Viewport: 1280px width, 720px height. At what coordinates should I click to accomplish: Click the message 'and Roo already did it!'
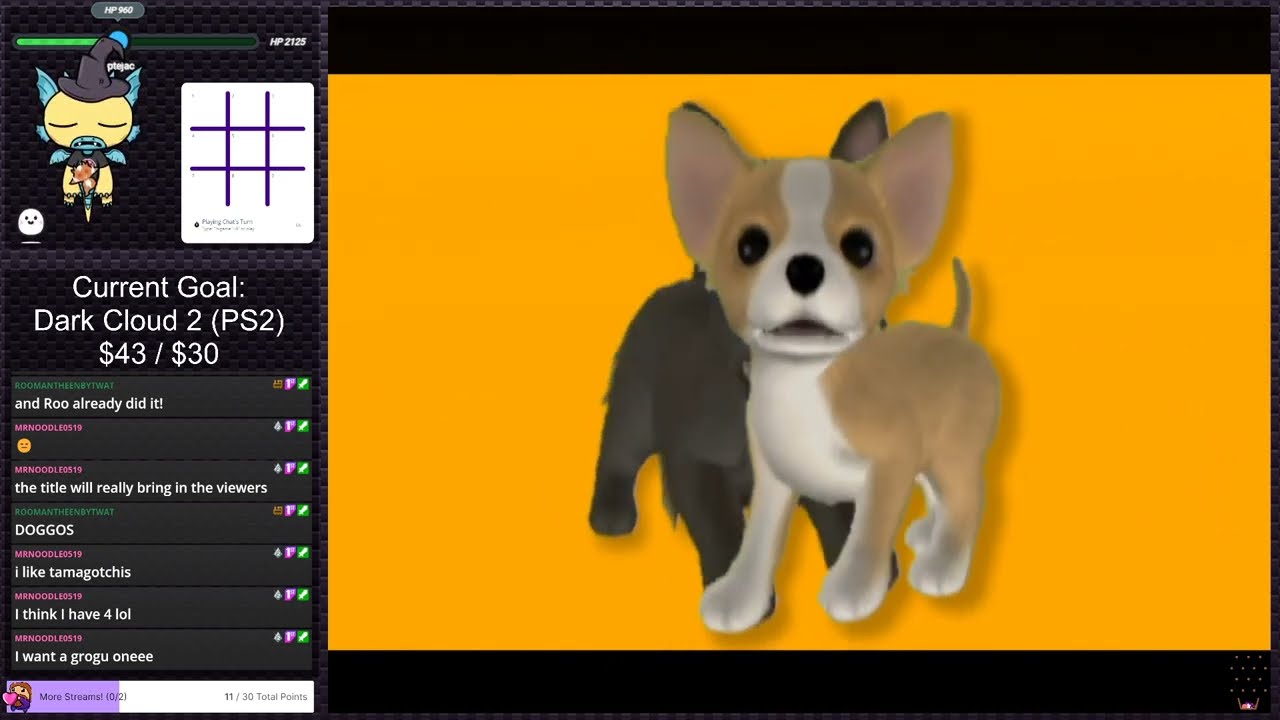[x=88, y=403]
